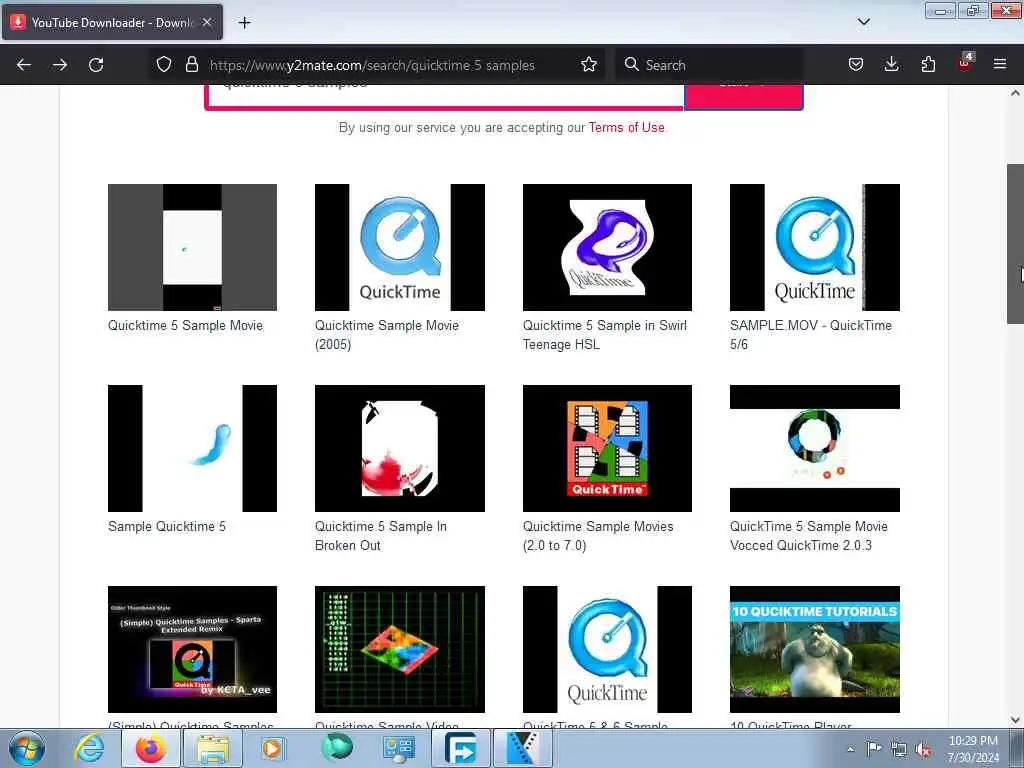Click the page vertical scrollbar thumb
Viewport: 1024px width, 768px height.
click(x=1015, y=244)
